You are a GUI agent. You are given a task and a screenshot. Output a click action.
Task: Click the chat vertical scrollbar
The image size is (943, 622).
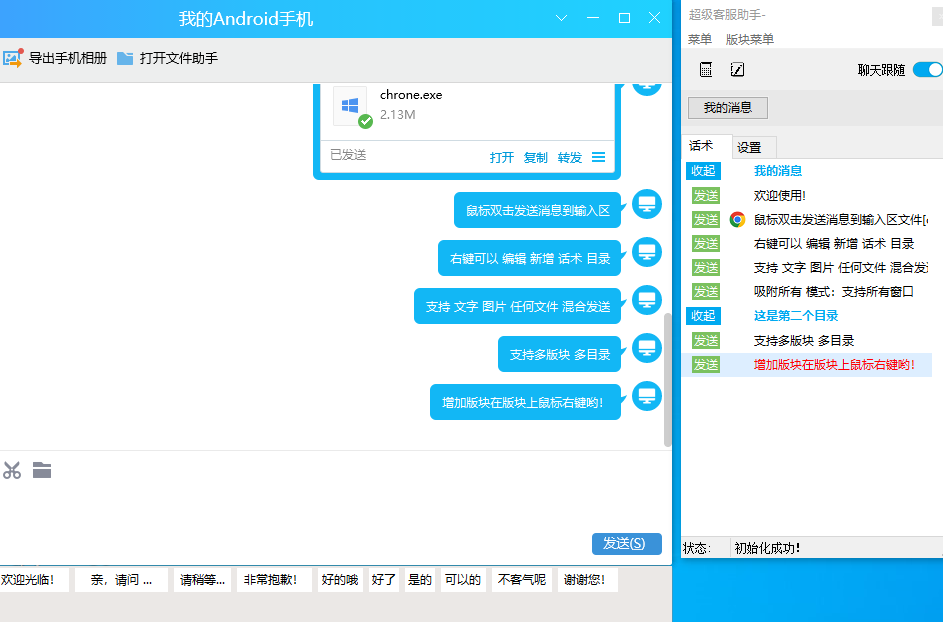click(x=668, y=380)
